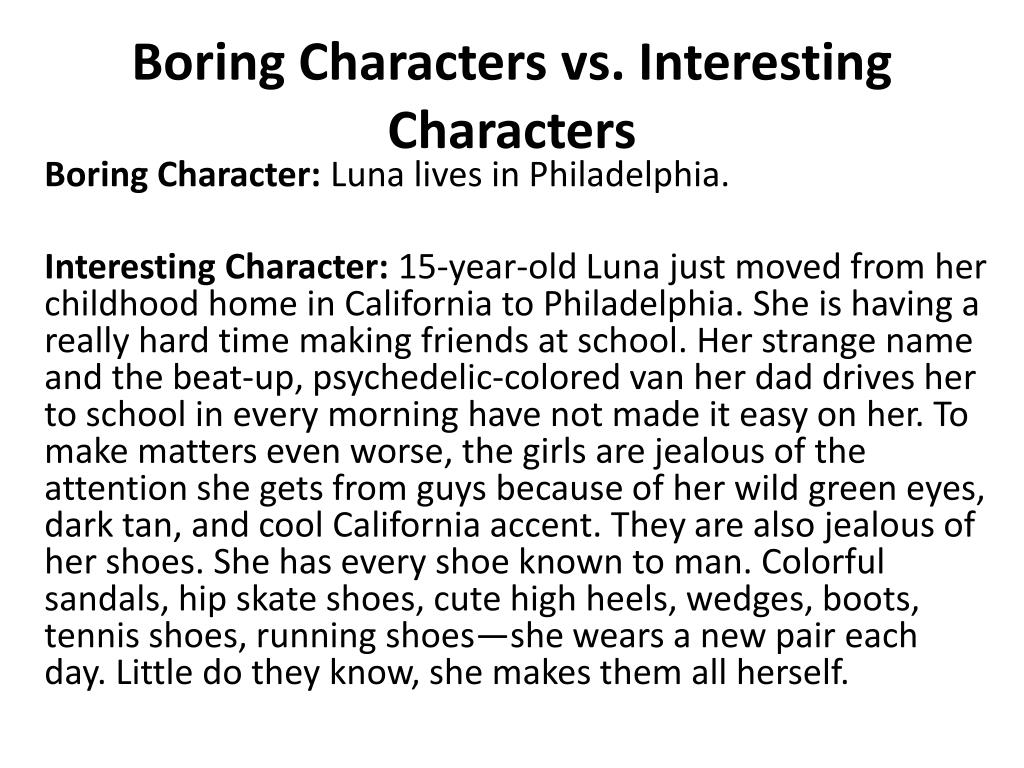1024x768 pixels.
Task: Click final sentence 'she makes them all herself'
Action: 638,673
